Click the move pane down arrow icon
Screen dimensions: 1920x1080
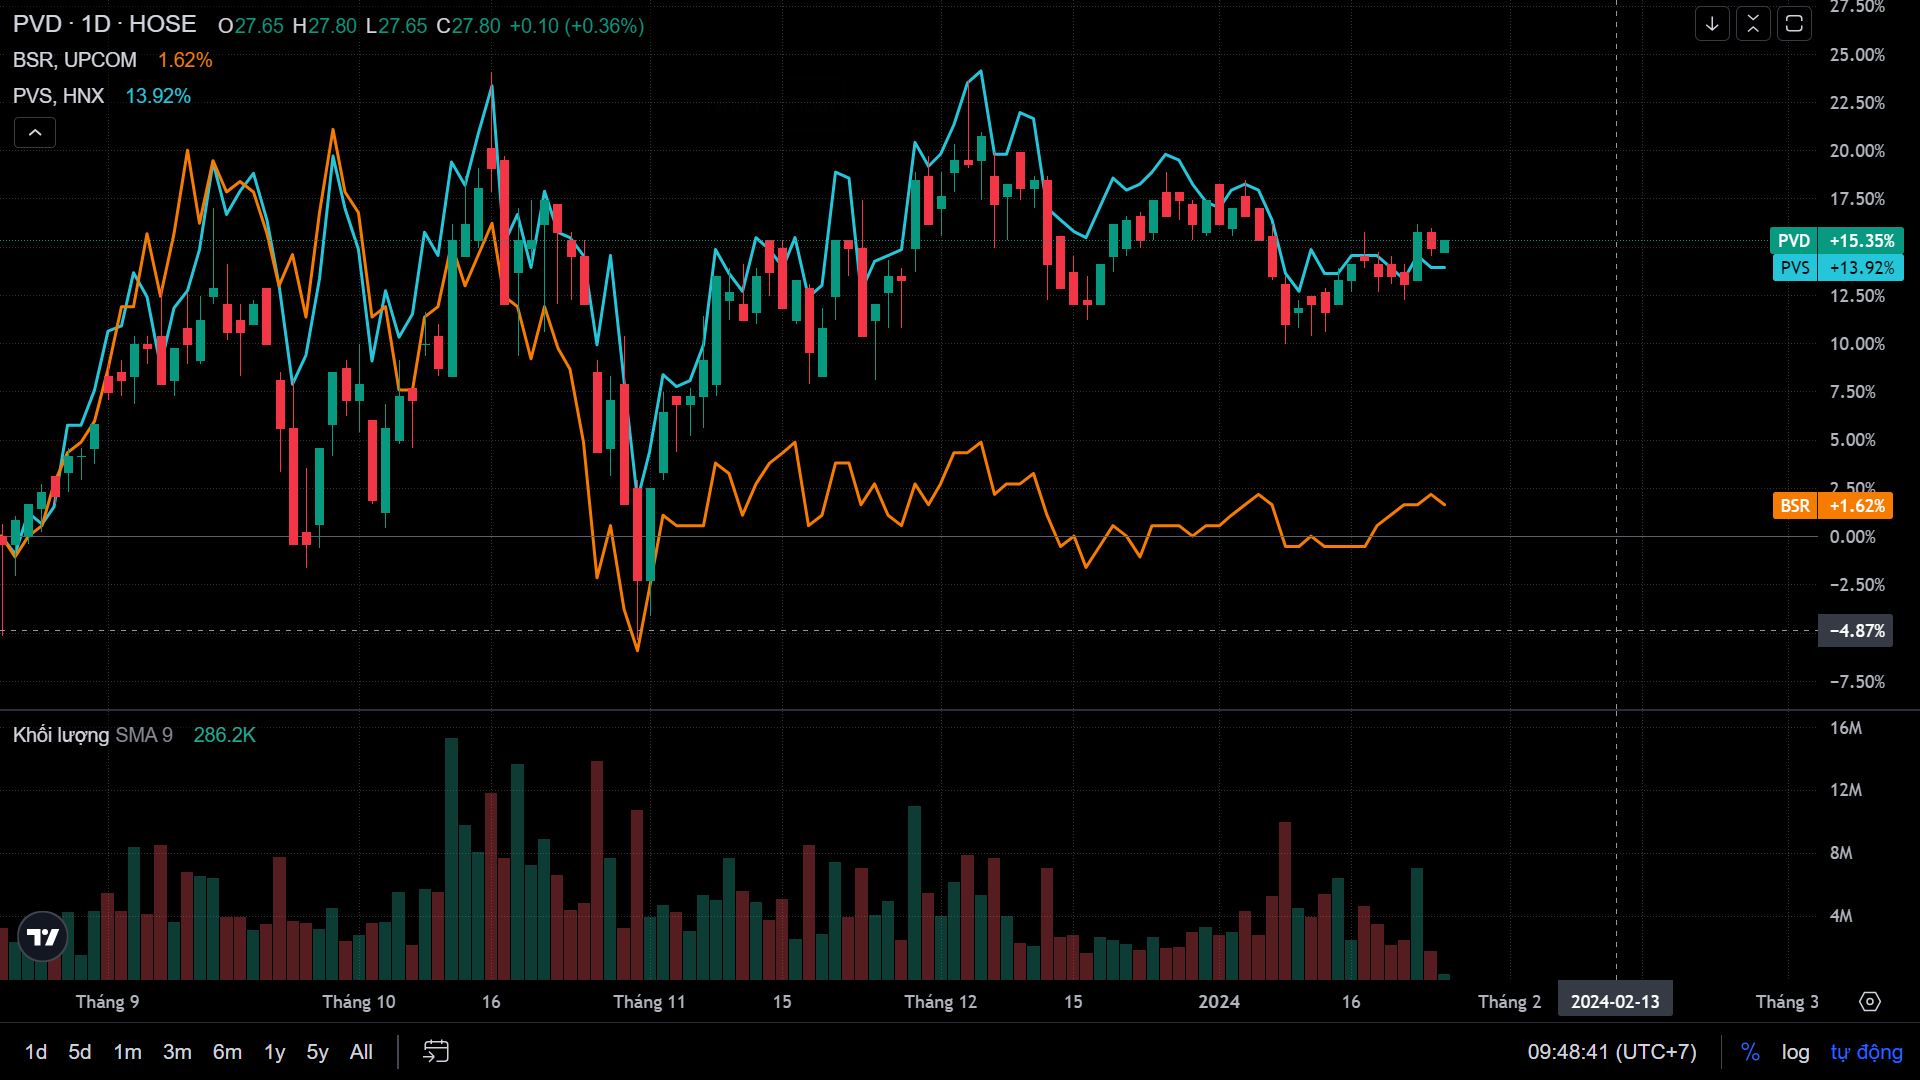pyautogui.click(x=1712, y=24)
